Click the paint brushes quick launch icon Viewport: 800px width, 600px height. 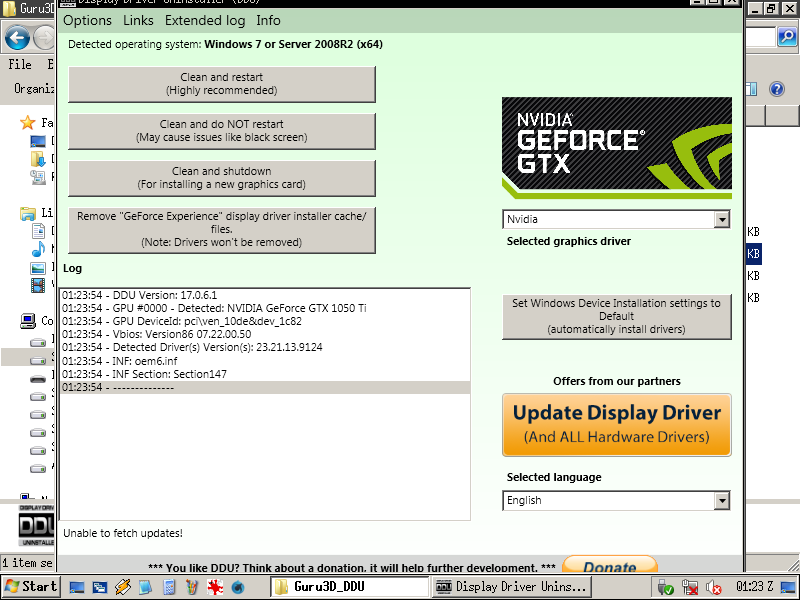coord(192,587)
